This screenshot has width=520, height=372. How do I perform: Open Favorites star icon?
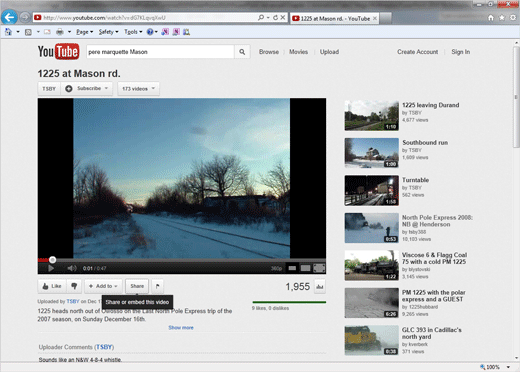tap(502, 18)
